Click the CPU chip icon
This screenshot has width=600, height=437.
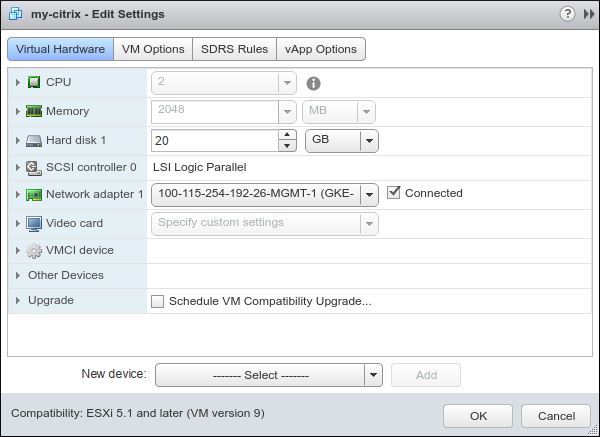click(34, 82)
